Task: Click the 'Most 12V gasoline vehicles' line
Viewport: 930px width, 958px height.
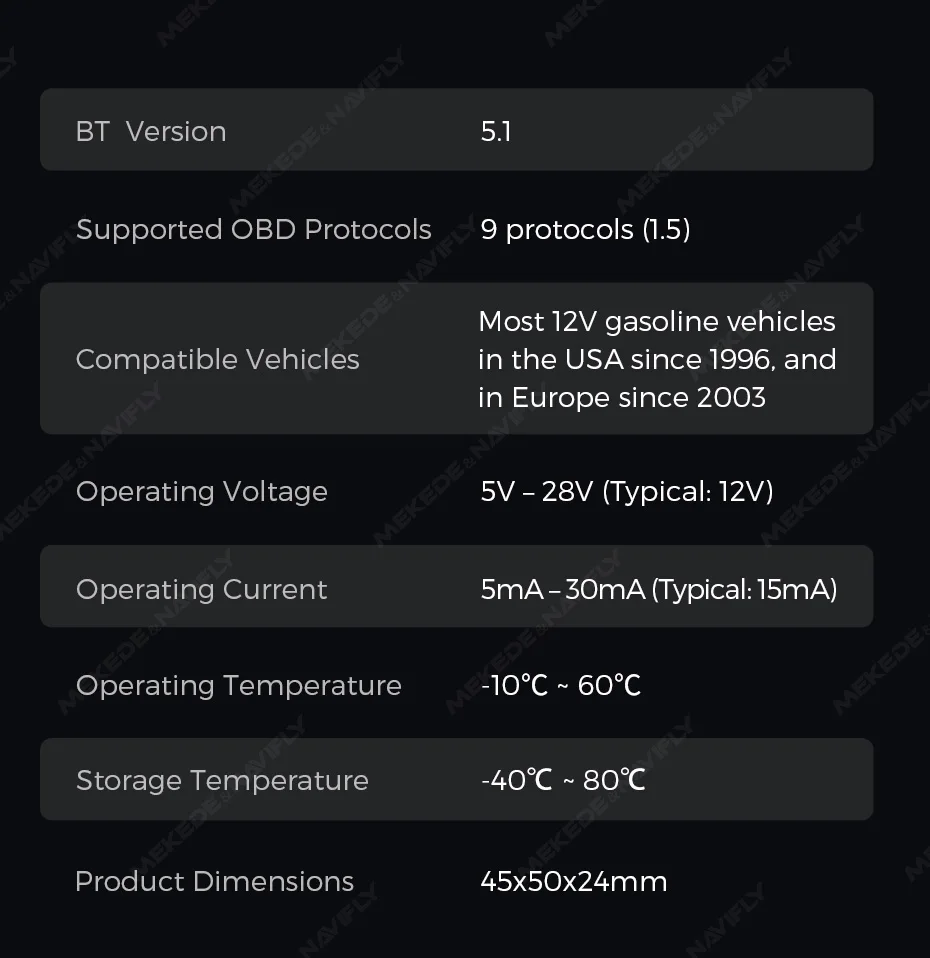Action: (x=657, y=321)
